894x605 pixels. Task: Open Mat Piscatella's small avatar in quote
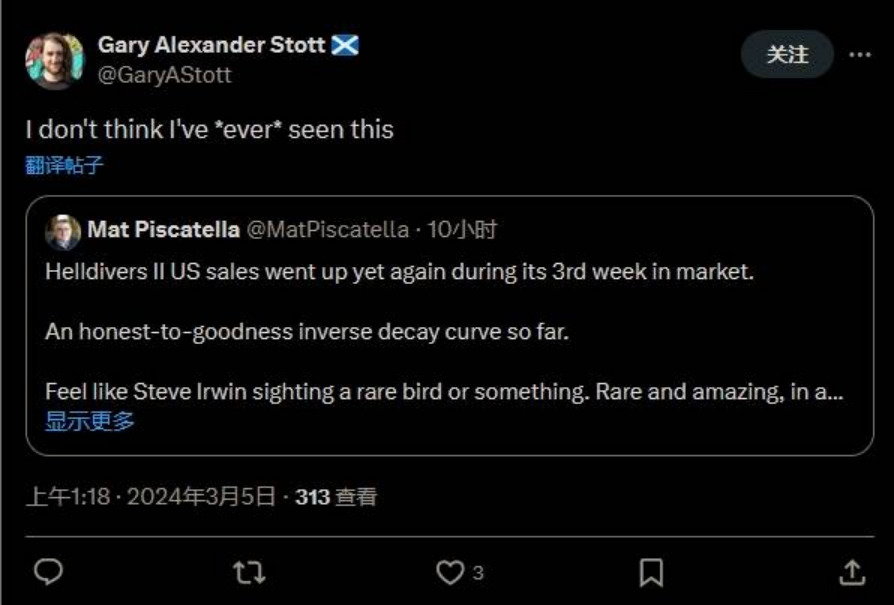tap(63, 231)
